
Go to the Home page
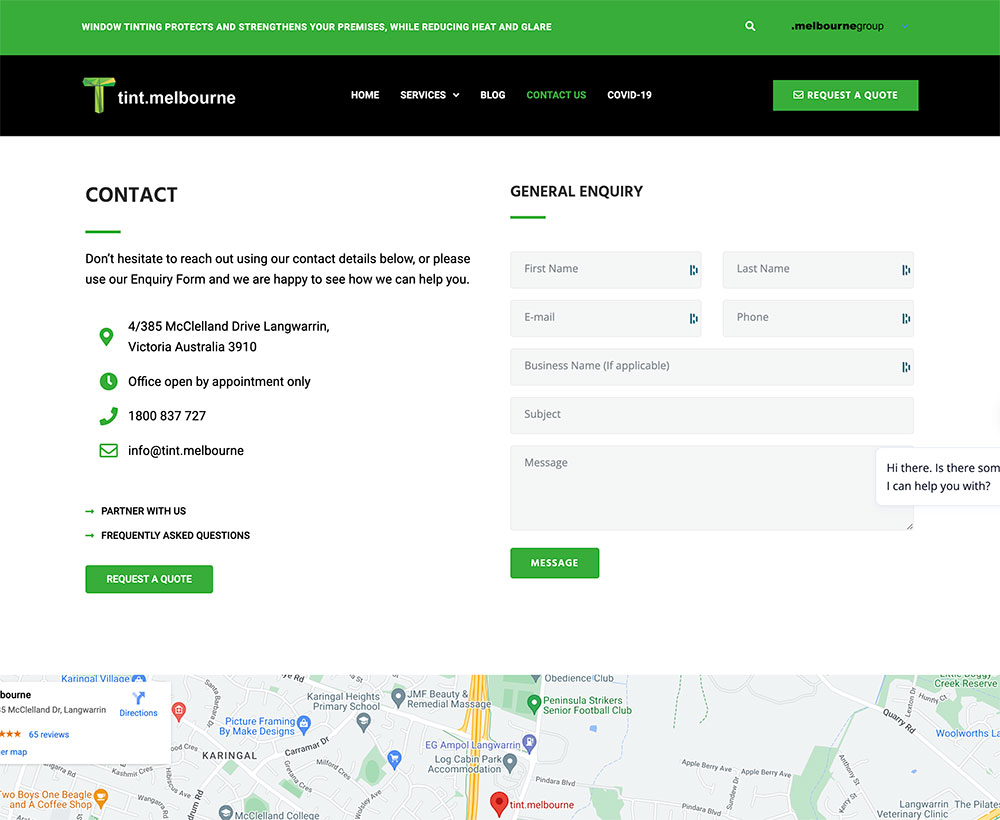pos(365,95)
